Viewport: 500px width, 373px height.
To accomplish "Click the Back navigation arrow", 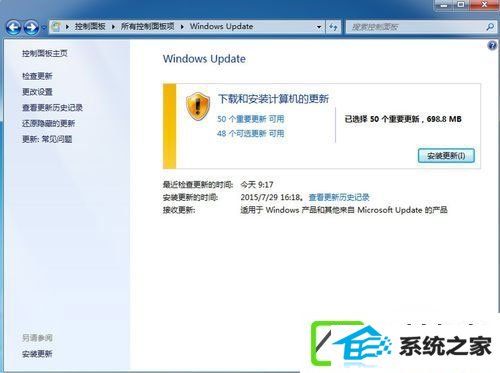I will coord(14,27).
